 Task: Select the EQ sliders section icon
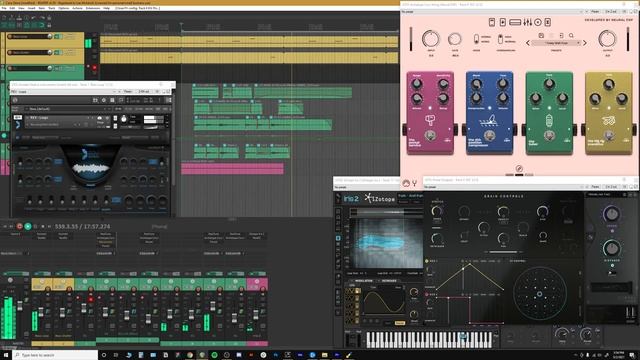click(x=528, y=22)
